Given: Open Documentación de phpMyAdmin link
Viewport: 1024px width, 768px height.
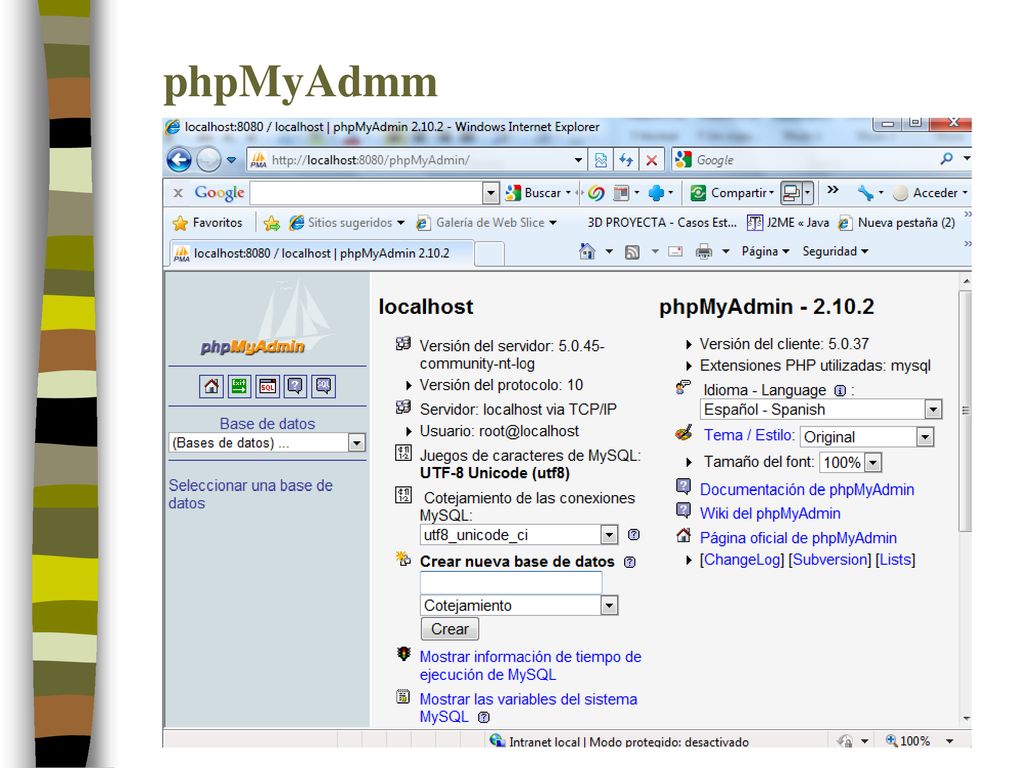Looking at the screenshot, I should tap(807, 490).
